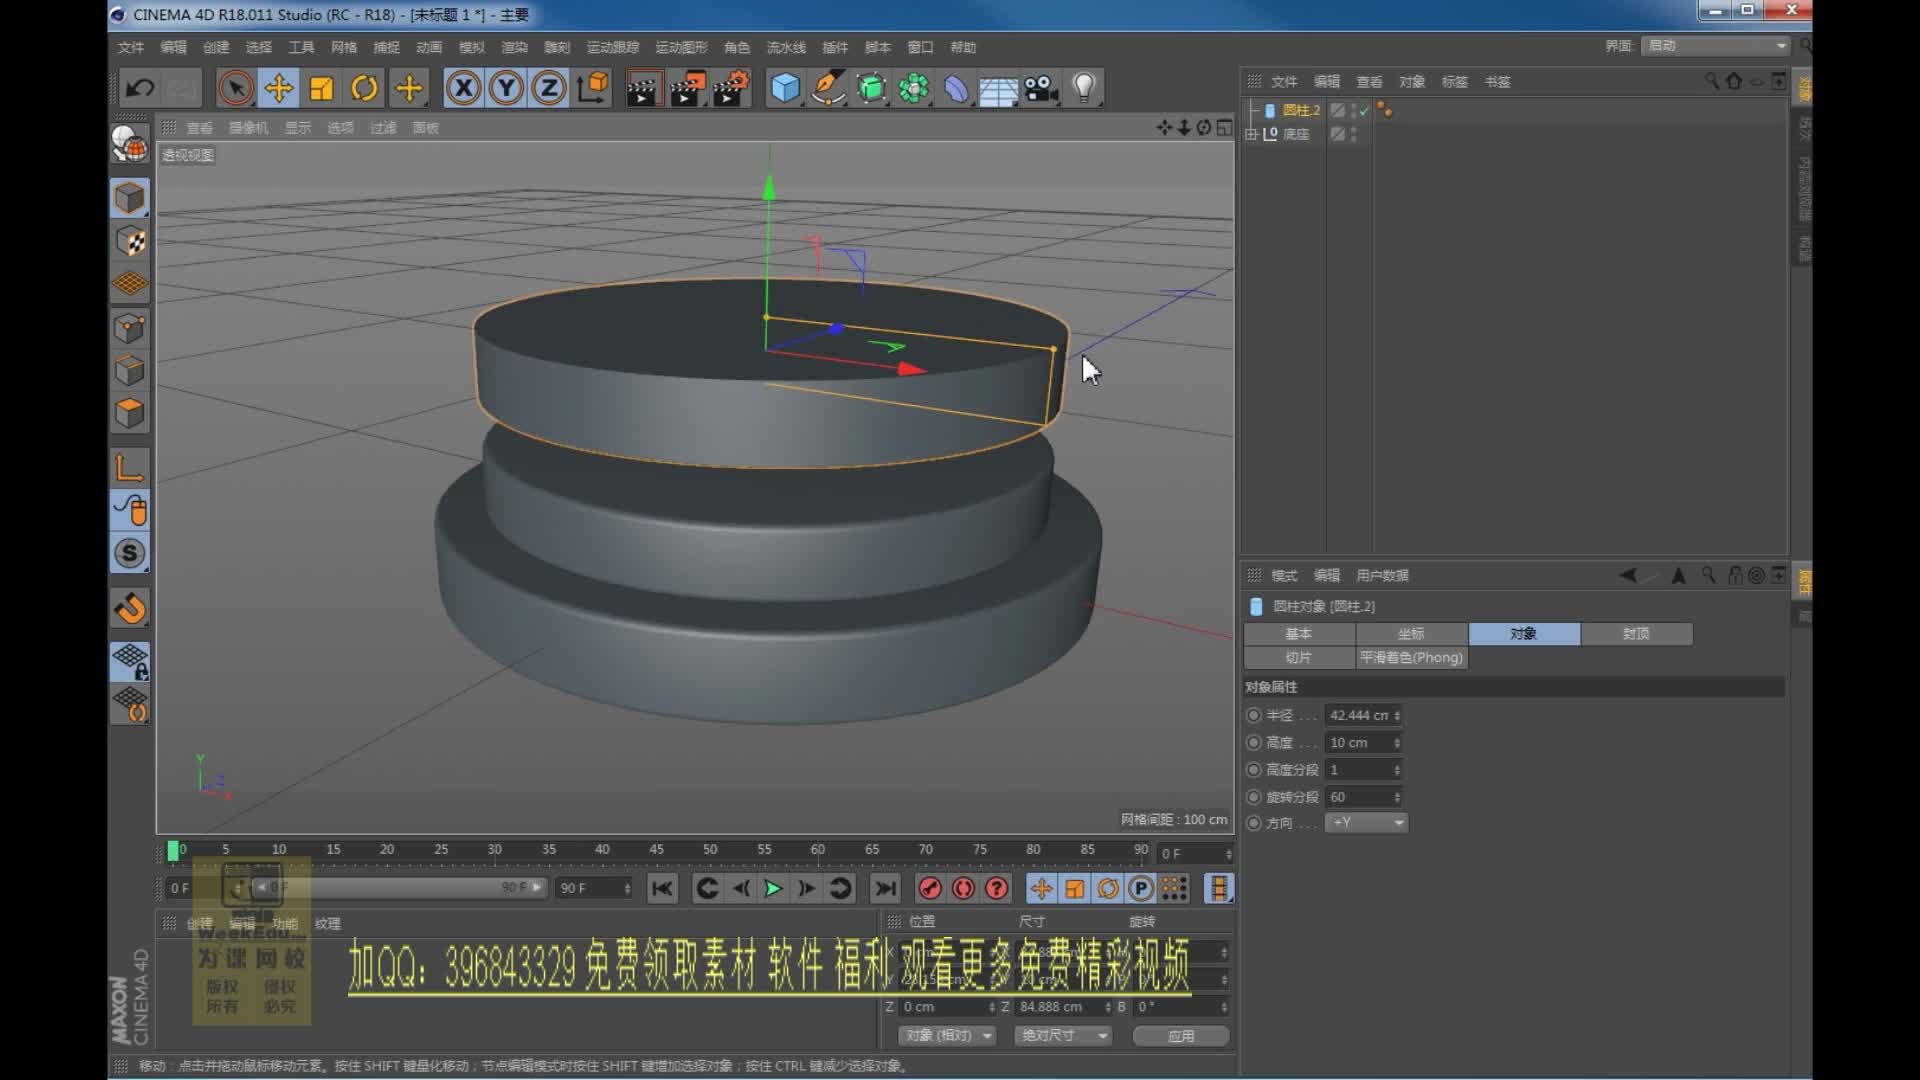This screenshot has width=1920, height=1080.
Task: Switch to the 封顶 attribute tab
Action: pyautogui.click(x=1637, y=633)
